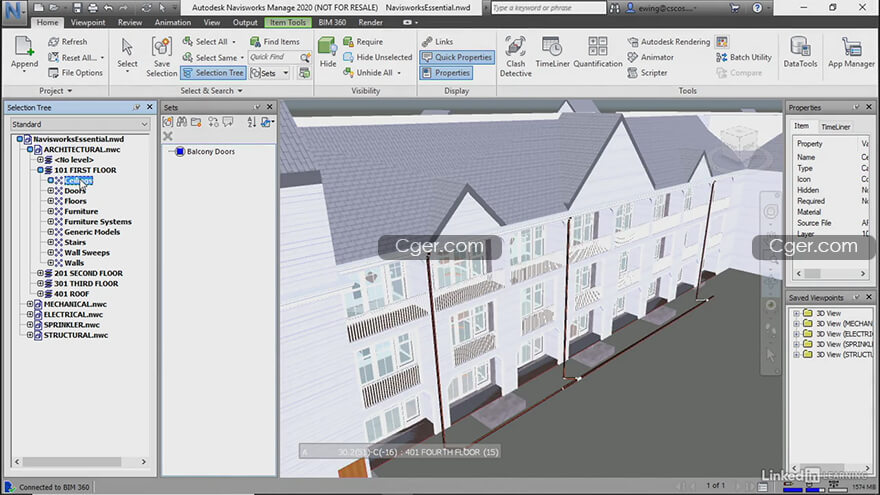Click the keyword search box in title bar

pos(548,8)
